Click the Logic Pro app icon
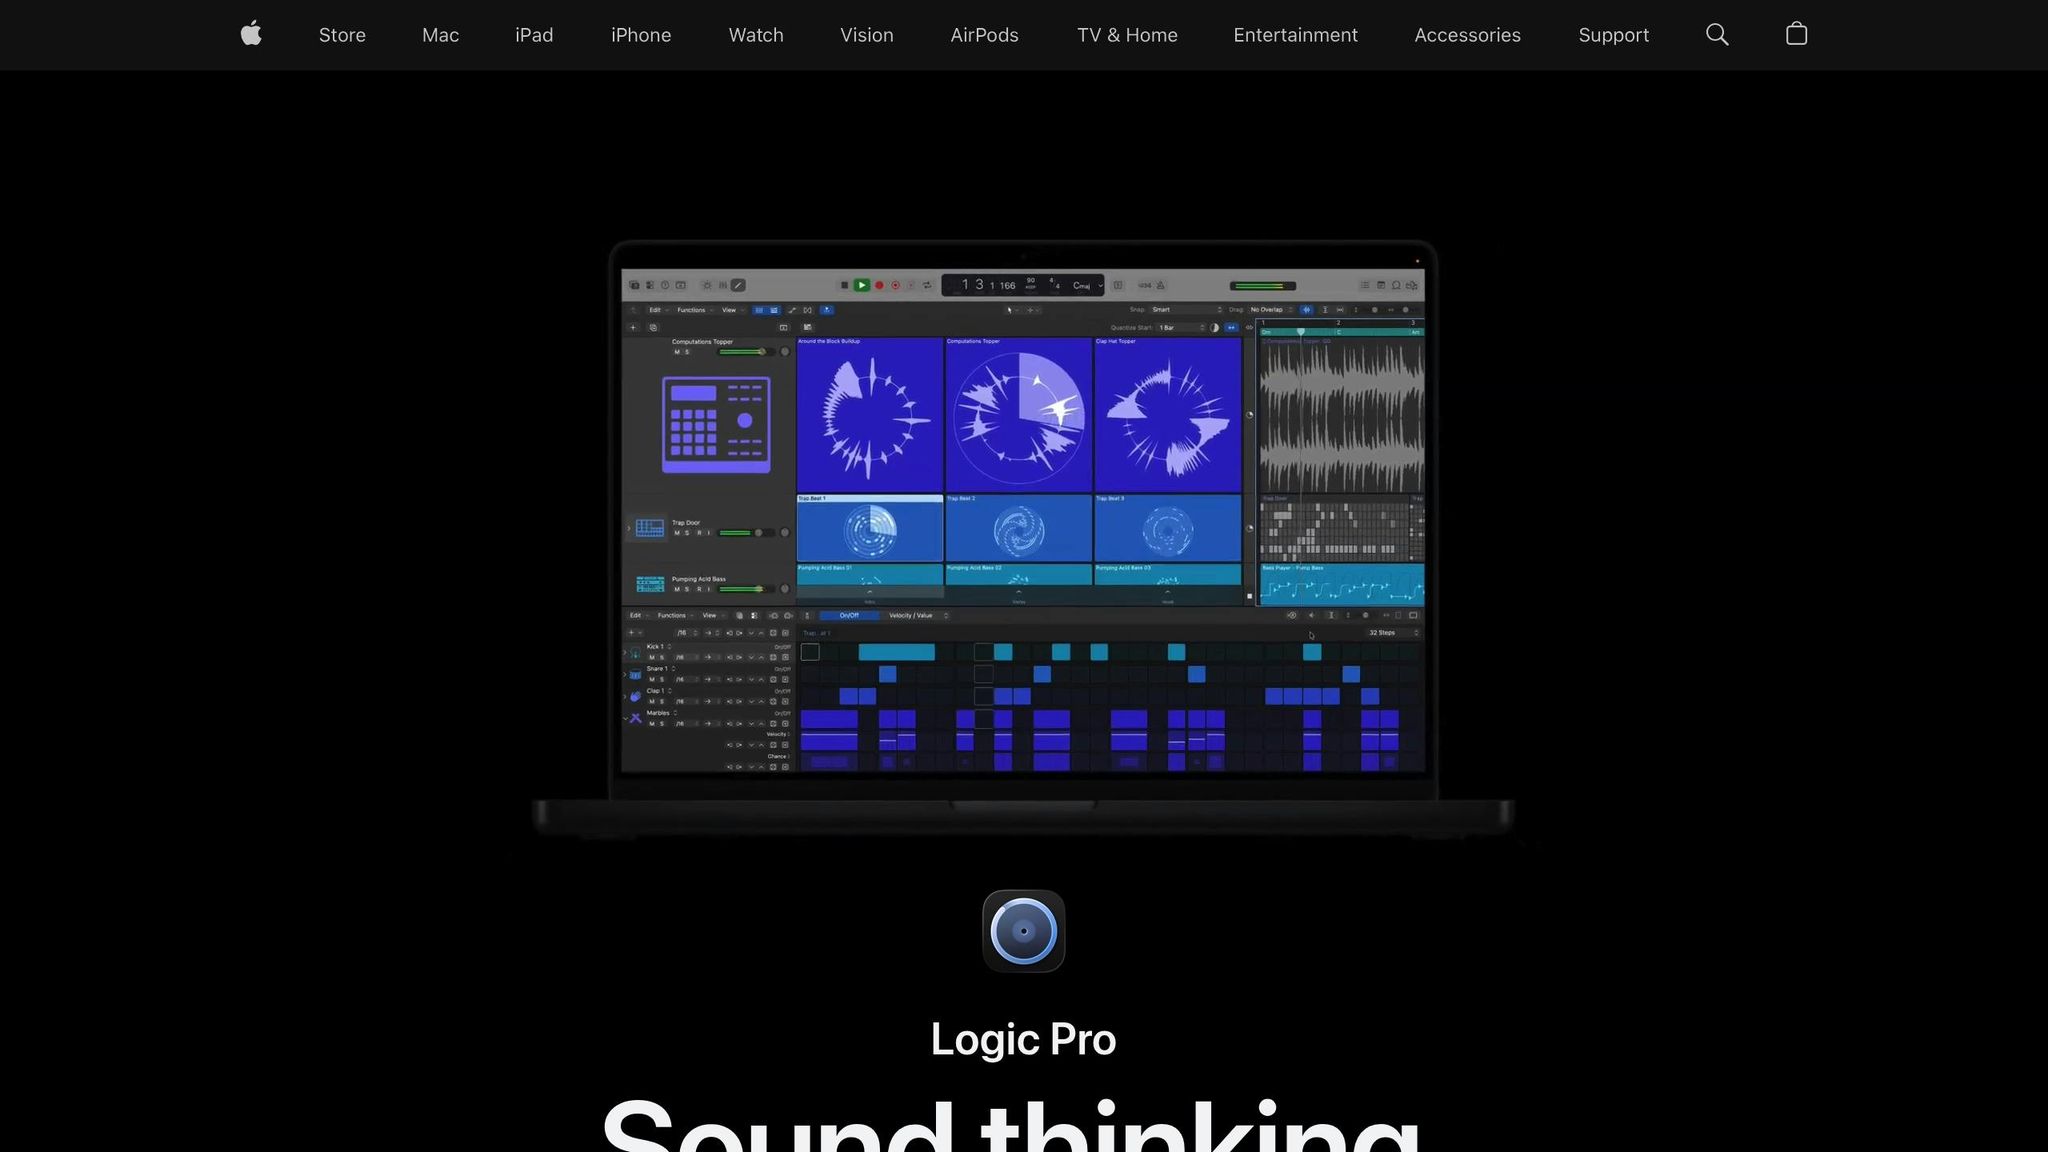This screenshot has height=1152, width=2048. click(x=1023, y=930)
